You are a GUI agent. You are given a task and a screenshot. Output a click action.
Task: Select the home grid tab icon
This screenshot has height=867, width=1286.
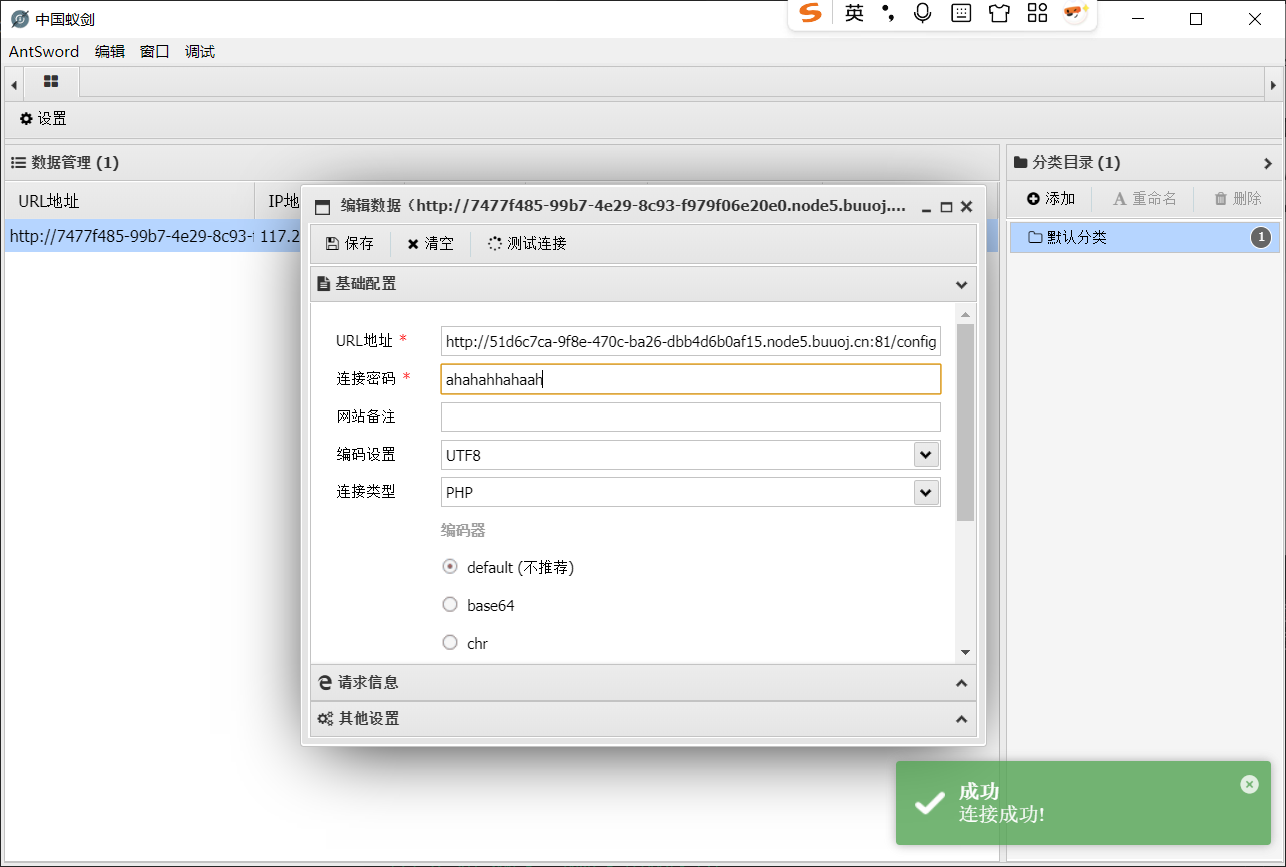(51, 82)
